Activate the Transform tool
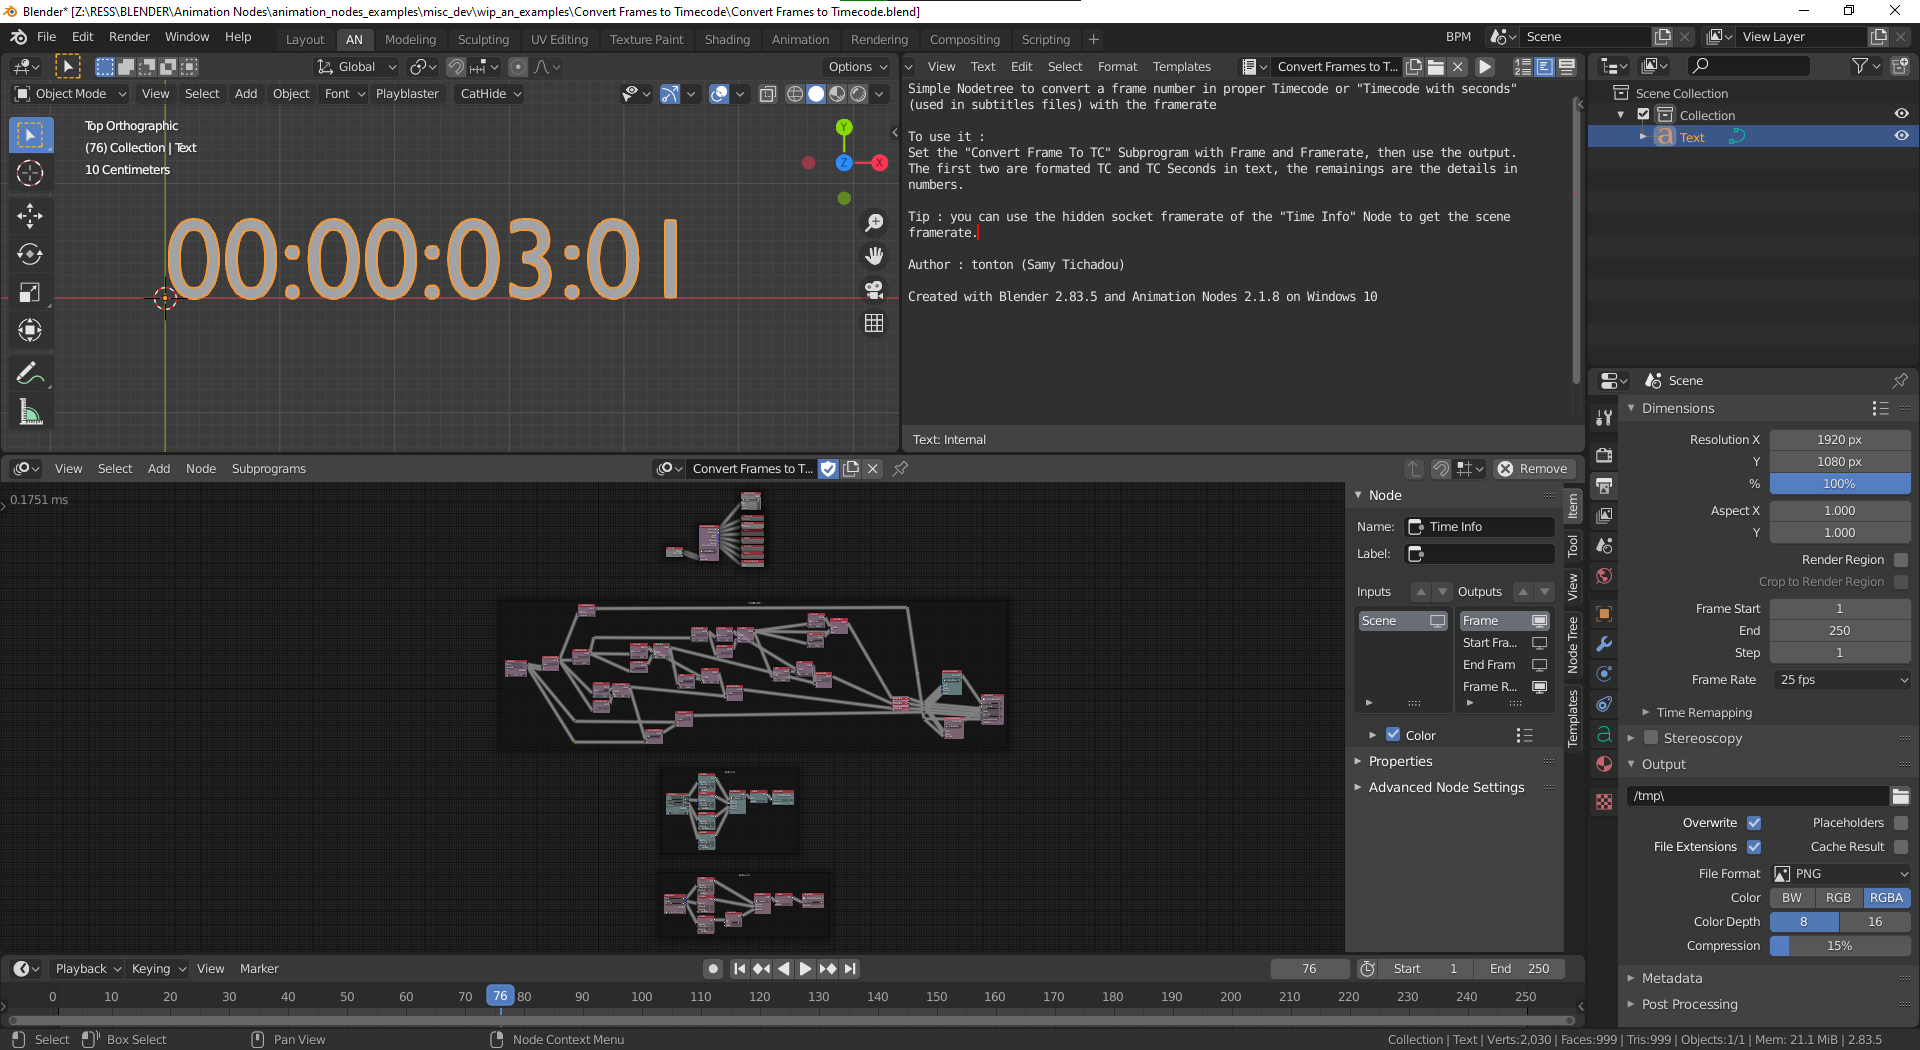Screen dimensions: 1920x1050 pyautogui.click(x=30, y=330)
